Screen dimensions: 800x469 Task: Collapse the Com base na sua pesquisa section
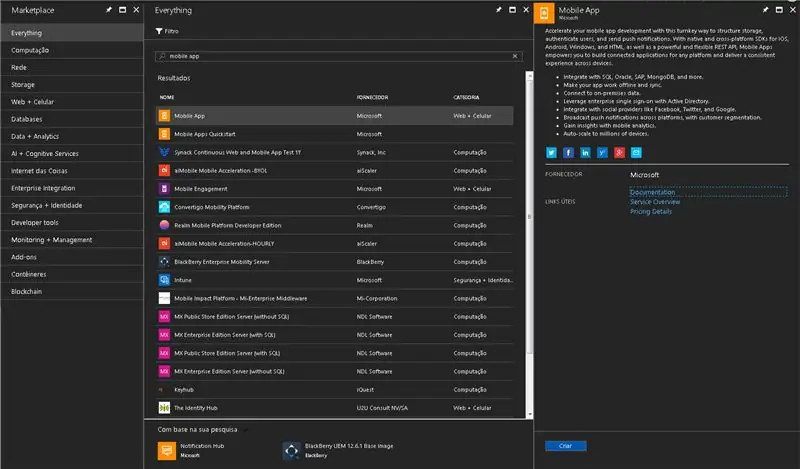[245, 430]
